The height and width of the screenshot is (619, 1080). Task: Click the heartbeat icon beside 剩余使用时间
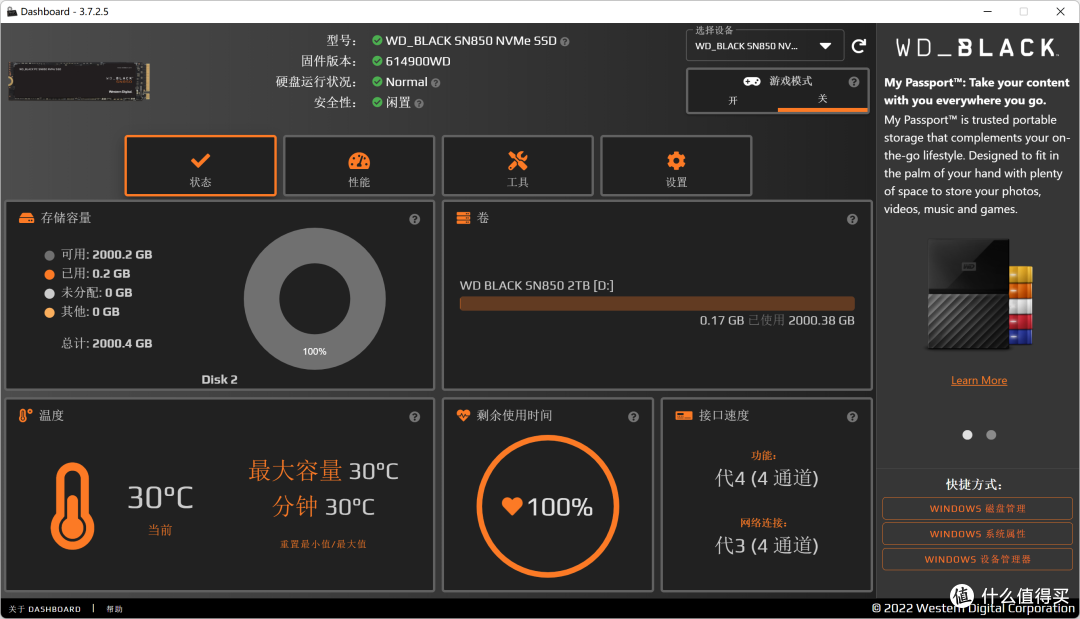click(x=463, y=415)
